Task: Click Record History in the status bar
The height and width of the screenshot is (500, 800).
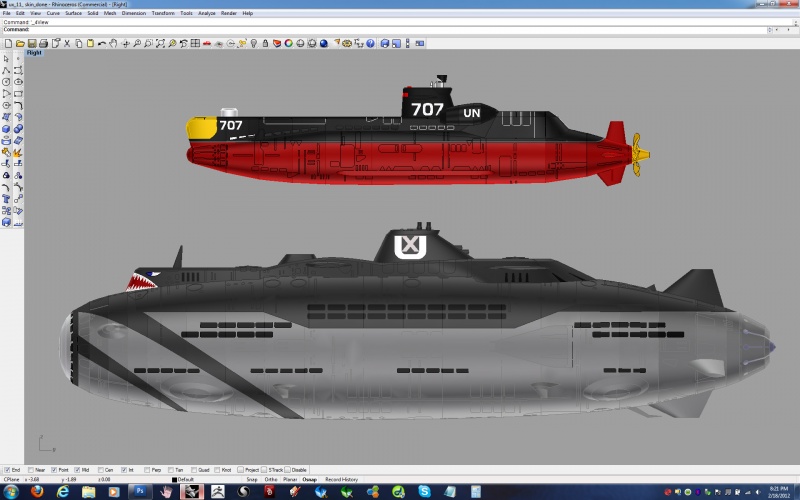Action: tap(341, 480)
